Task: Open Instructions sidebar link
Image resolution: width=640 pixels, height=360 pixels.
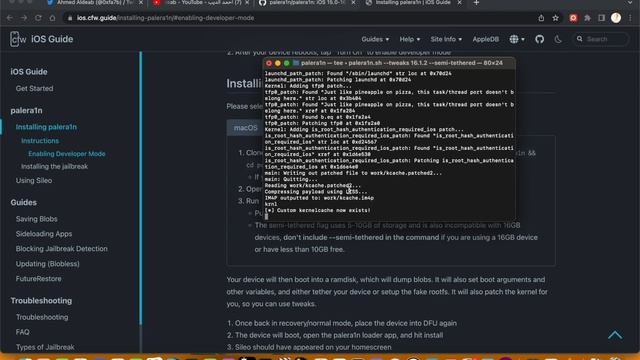Action: pyautogui.click(x=40, y=140)
